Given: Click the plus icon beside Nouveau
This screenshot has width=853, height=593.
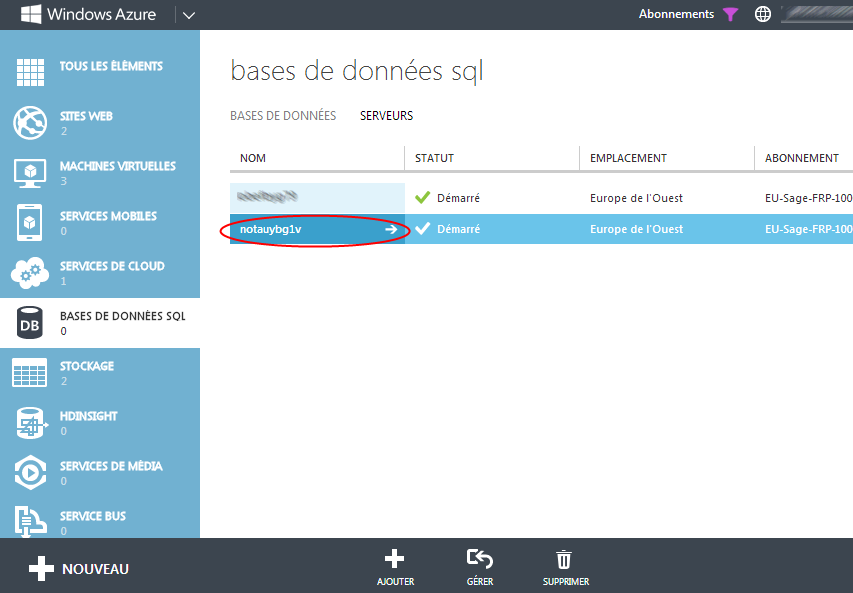Looking at the screenshot, I should 41,569.
